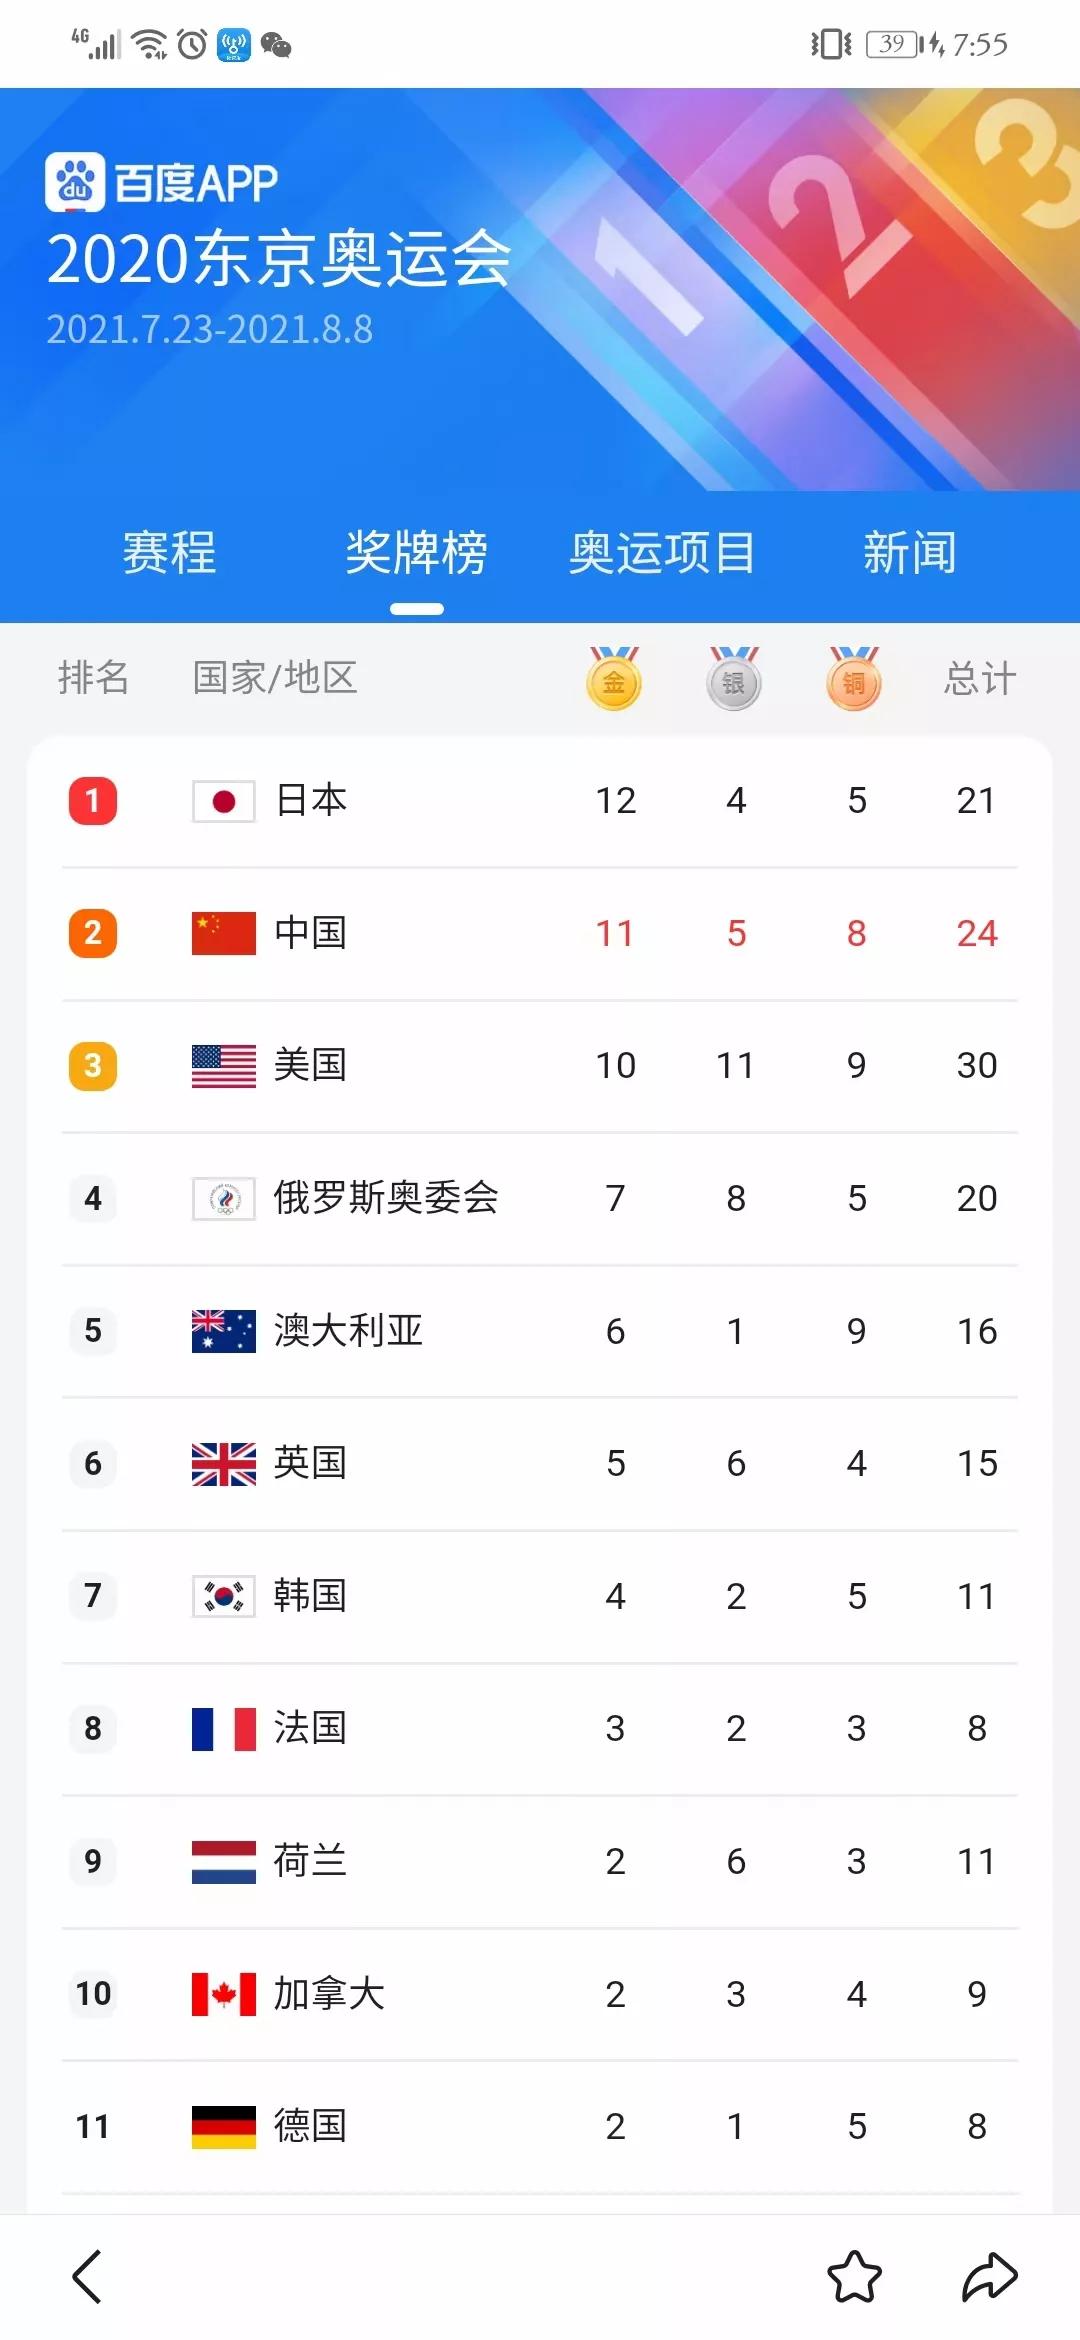Image resolution: width=1080 pixels, height=2340 pixels.
Task: Switch to the 赛程 tab
Action: [169, 553]
